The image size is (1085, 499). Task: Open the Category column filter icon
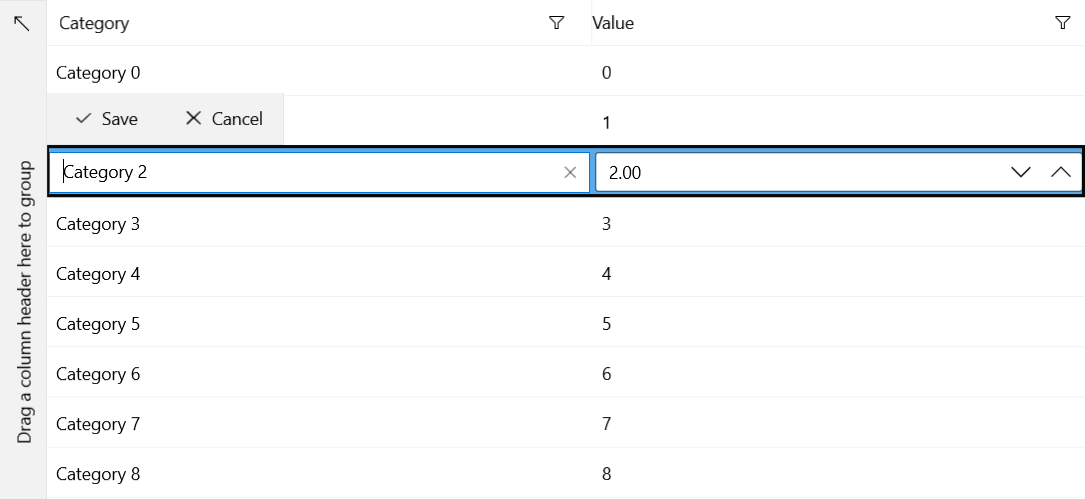[x=556, y=23]
